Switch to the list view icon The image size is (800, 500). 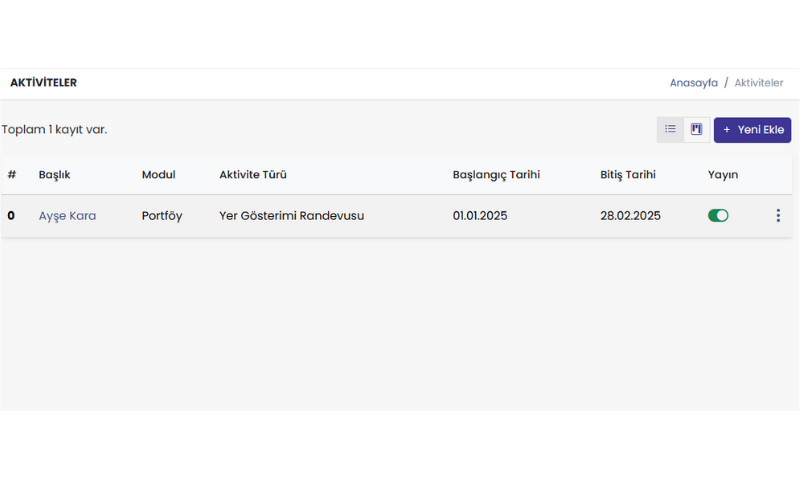point(670,129)
